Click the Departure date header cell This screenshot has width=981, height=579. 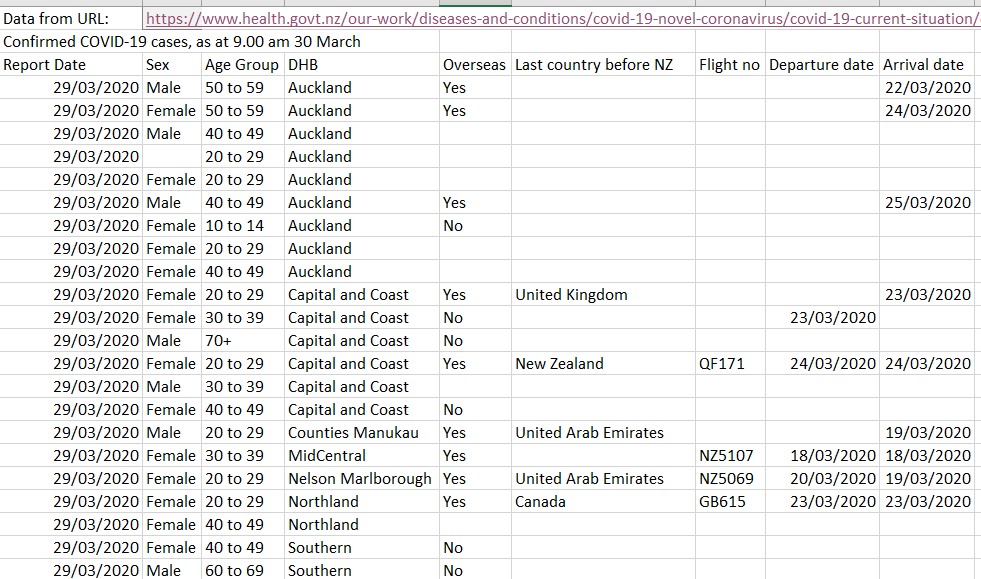pos(821,65)
